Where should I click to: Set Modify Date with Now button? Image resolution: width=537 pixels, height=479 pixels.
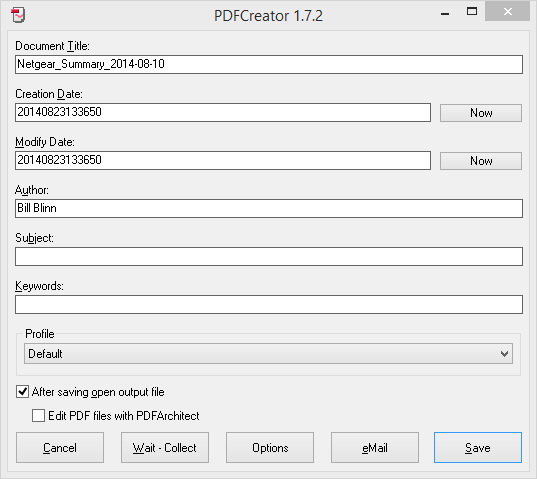click(481, 161)
